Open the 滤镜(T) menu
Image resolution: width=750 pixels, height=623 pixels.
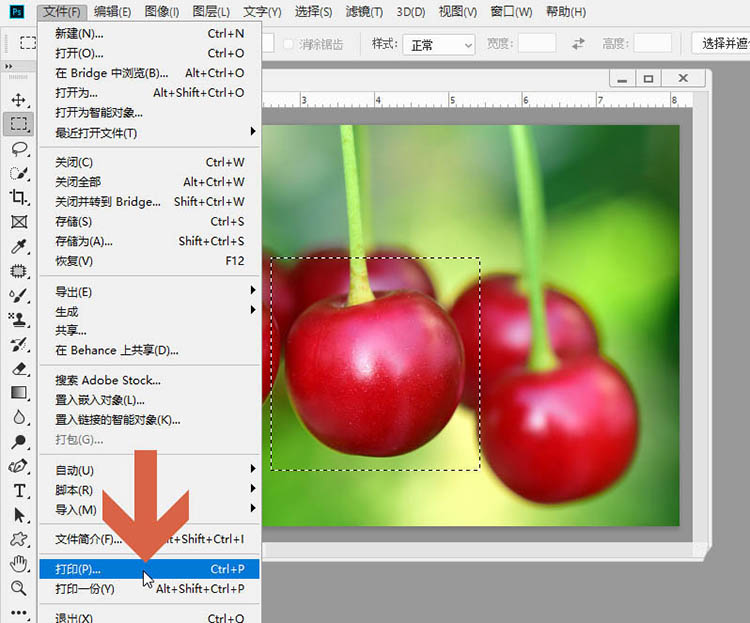364,11
